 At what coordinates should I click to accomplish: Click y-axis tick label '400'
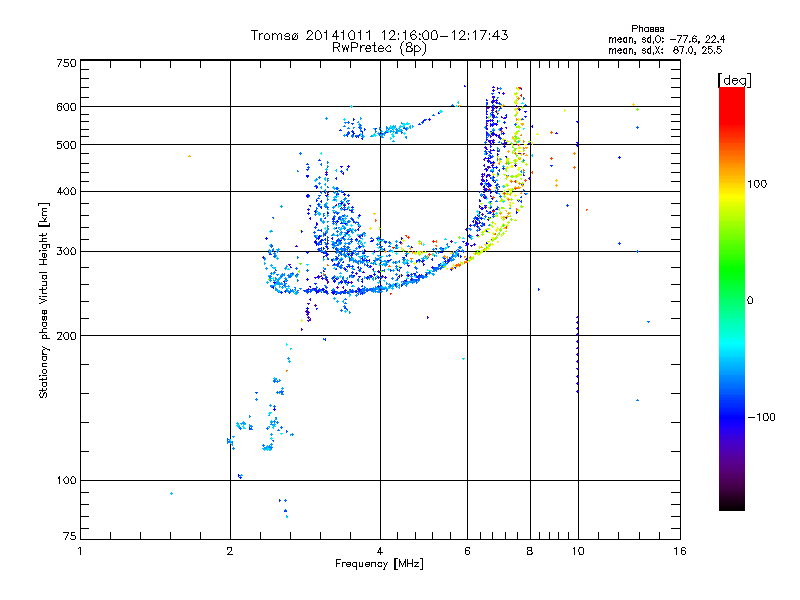pos(66,192)
